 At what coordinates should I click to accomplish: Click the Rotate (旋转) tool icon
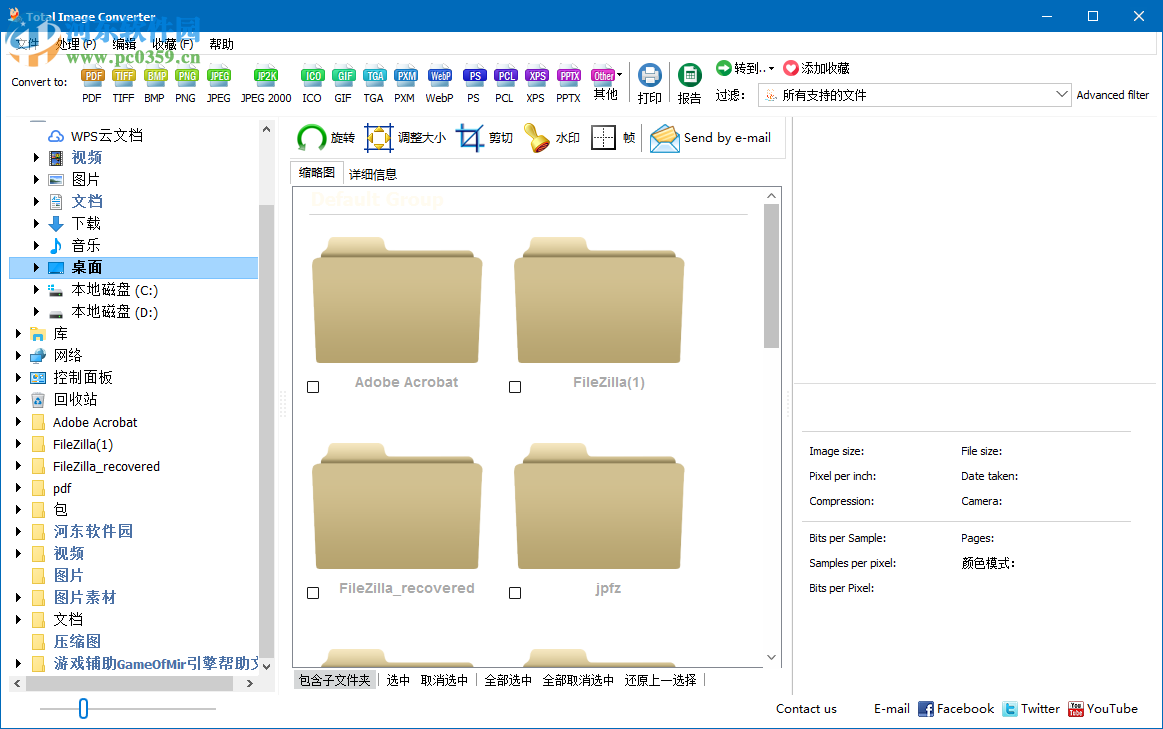(x=311, y=138)
